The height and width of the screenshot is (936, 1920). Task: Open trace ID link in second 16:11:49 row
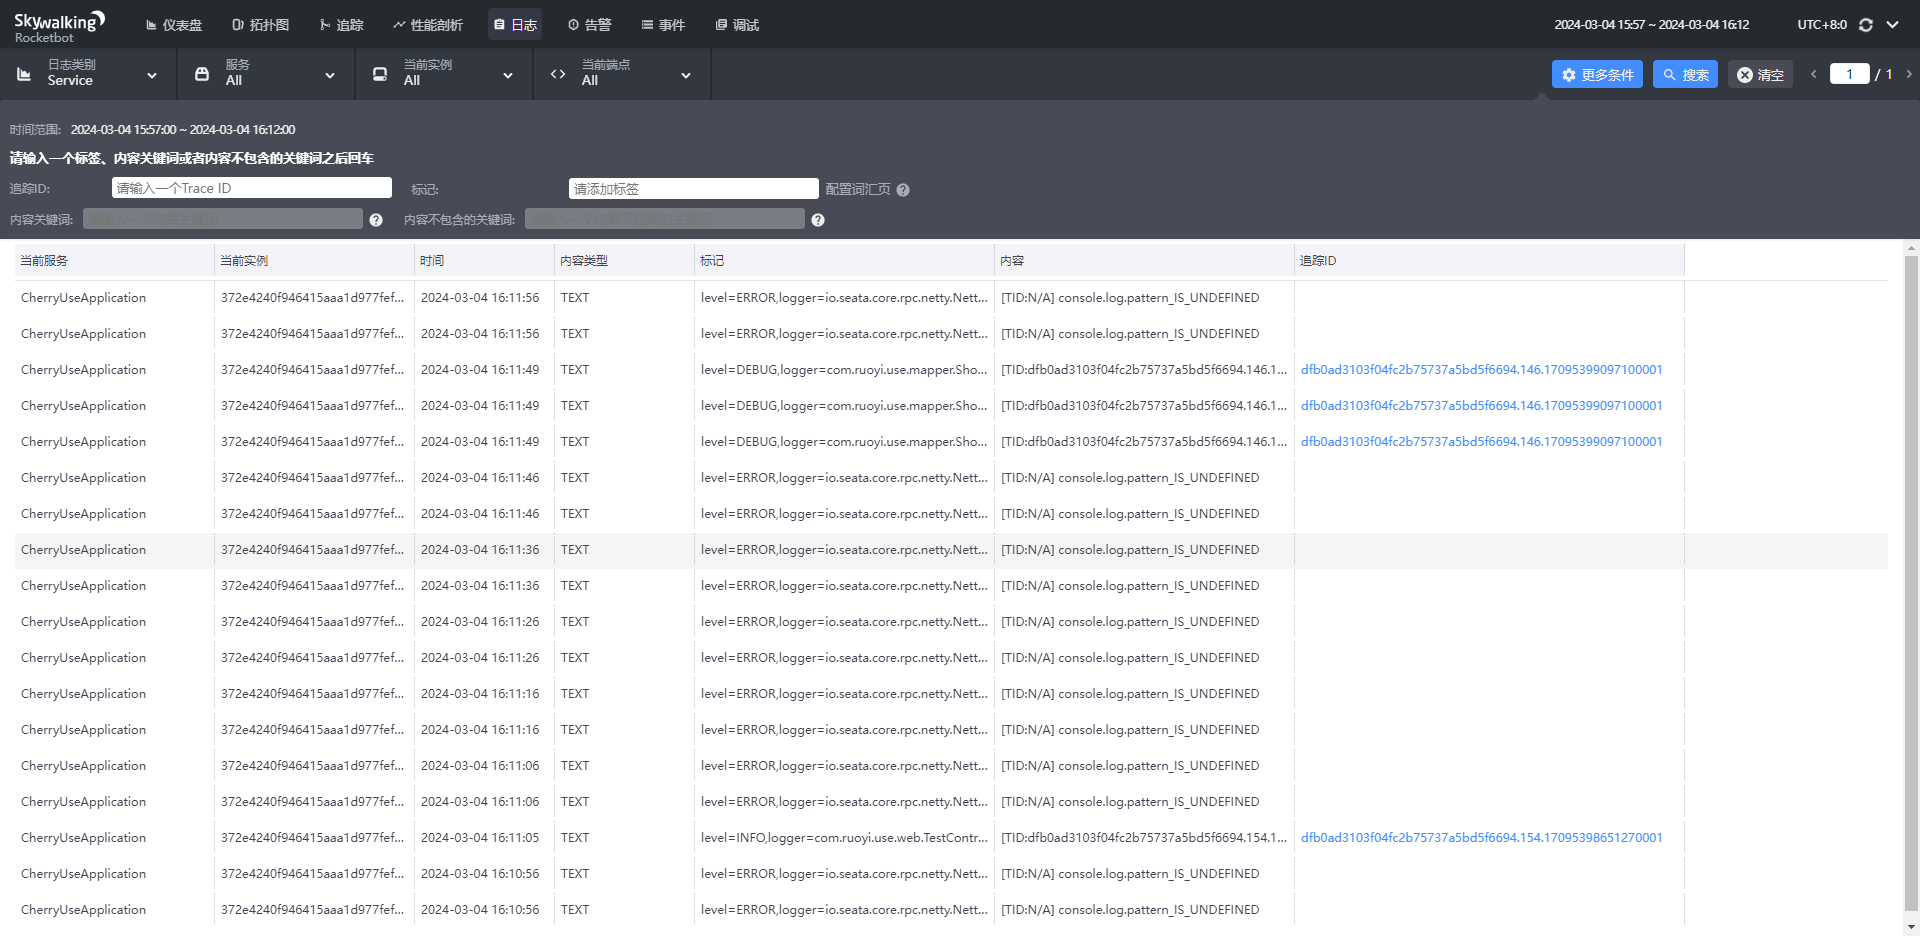(x=1481, y=406)
